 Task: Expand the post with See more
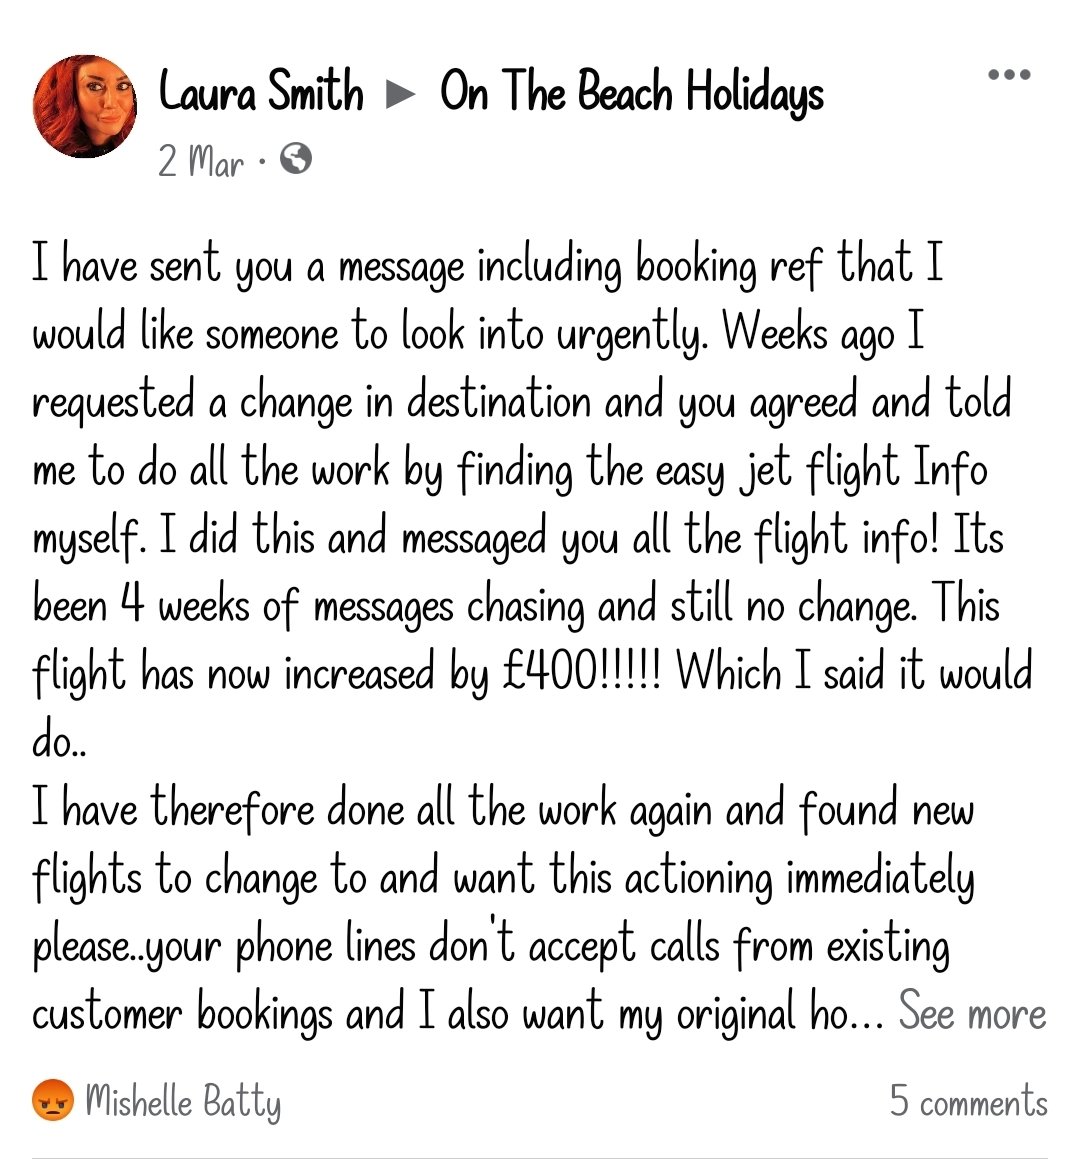point(972,1013)
